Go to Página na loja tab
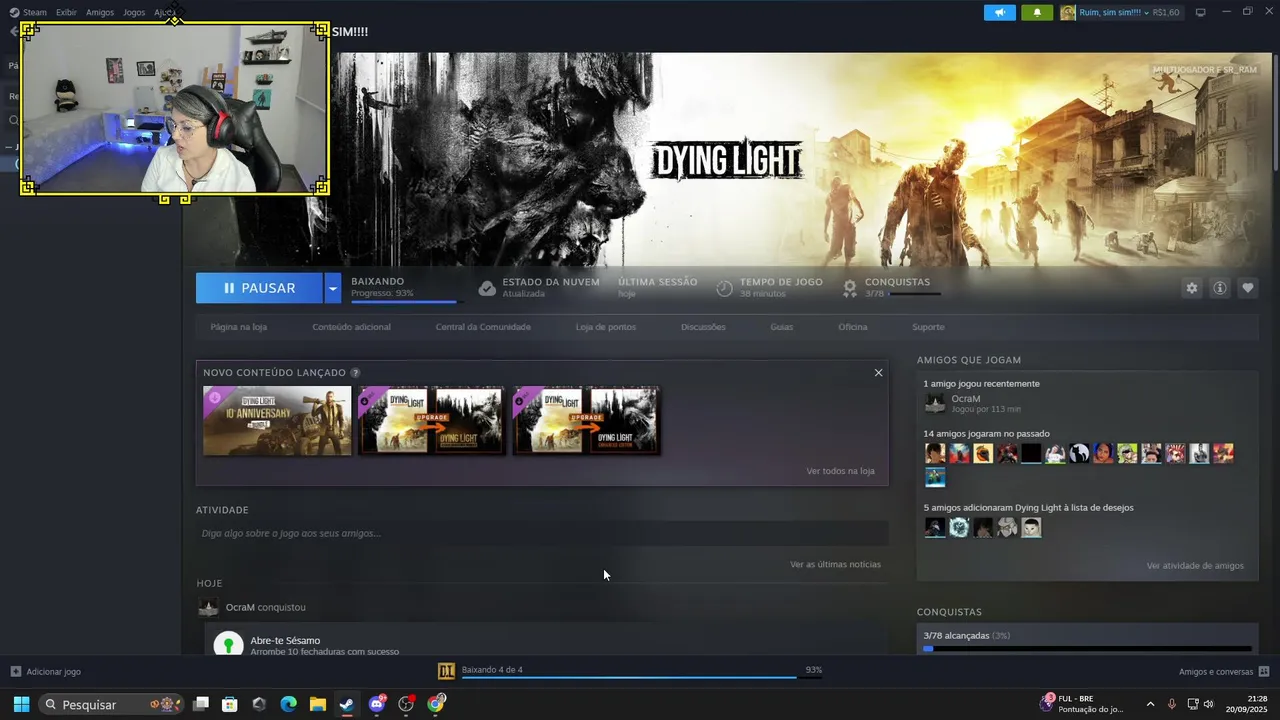The image size is (1280, 720). coord(239,327)
